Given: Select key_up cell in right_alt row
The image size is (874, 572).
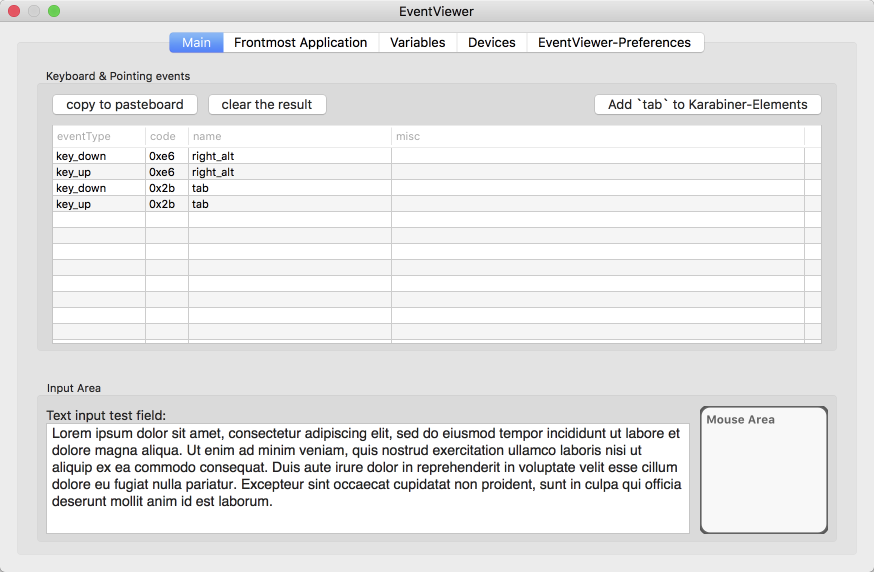Looking at the screenshot, I should 99,172.
